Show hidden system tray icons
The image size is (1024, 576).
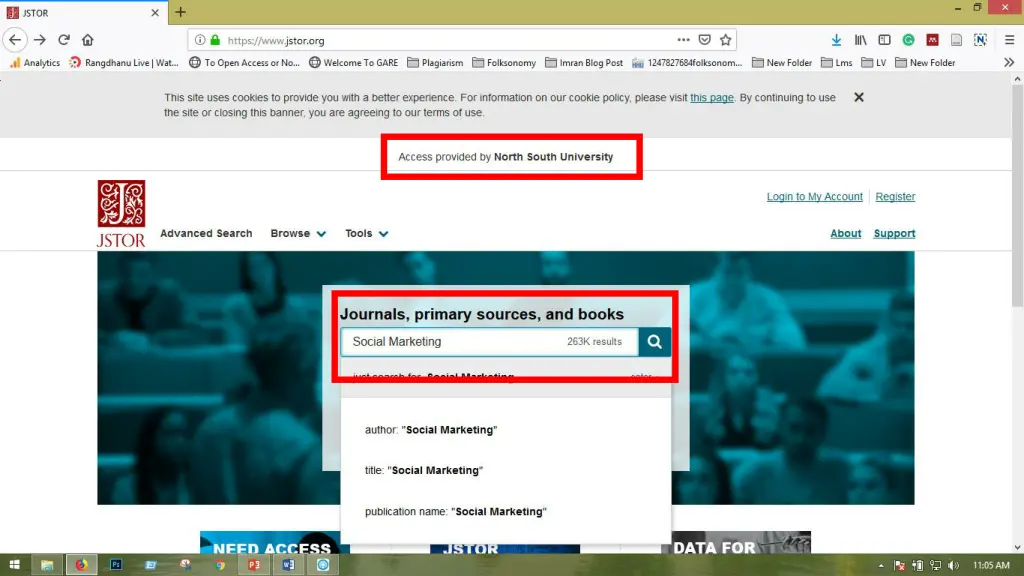pos(881,566)
